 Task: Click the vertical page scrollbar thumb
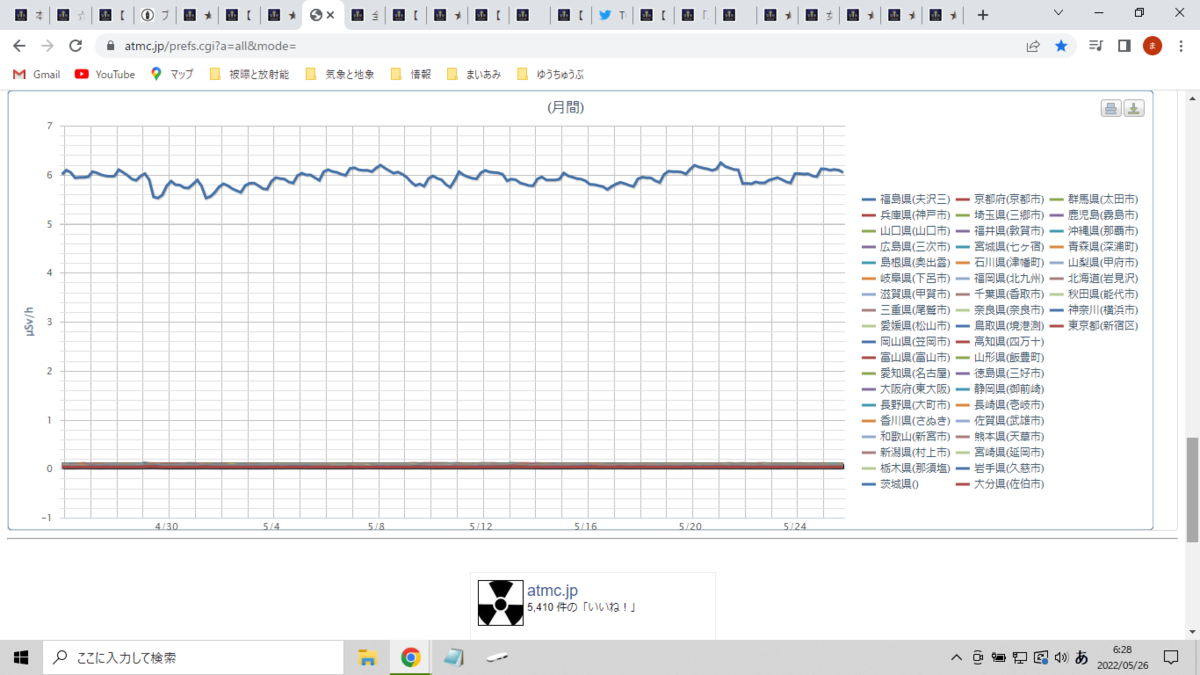[1191, 490]
